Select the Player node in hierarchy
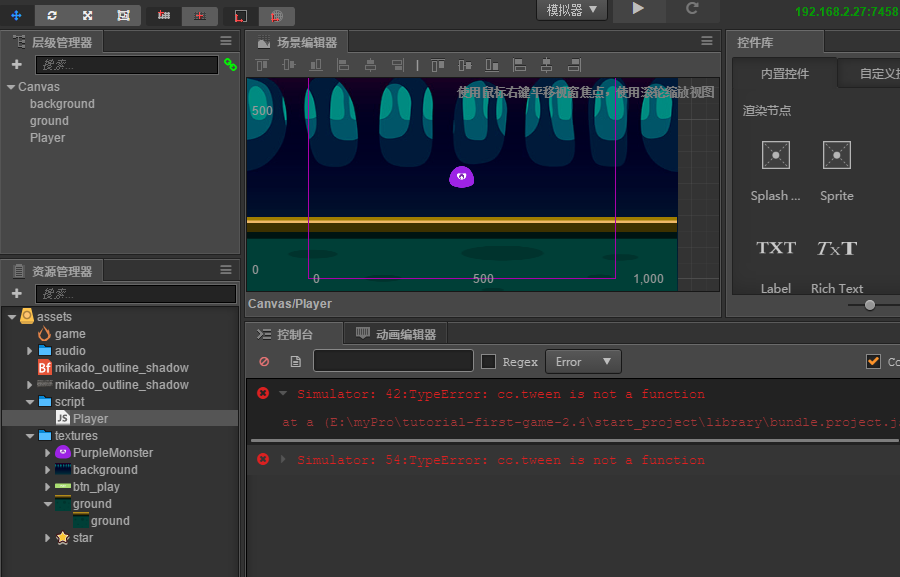The width and height of the screenshot is (900, 577). coord(48,138)
